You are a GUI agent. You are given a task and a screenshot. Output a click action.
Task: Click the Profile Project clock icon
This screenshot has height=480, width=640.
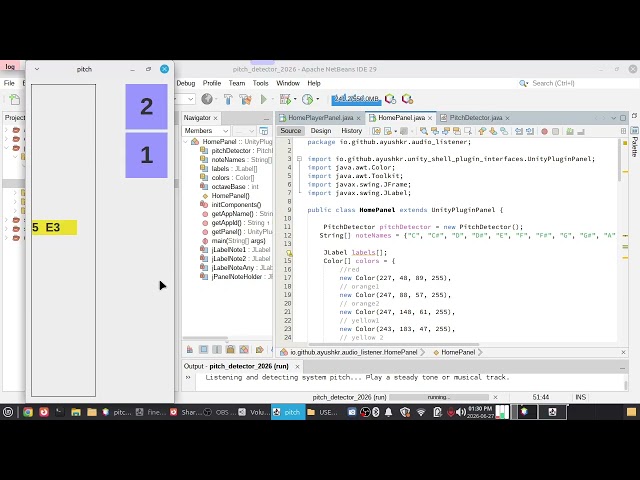307,99
